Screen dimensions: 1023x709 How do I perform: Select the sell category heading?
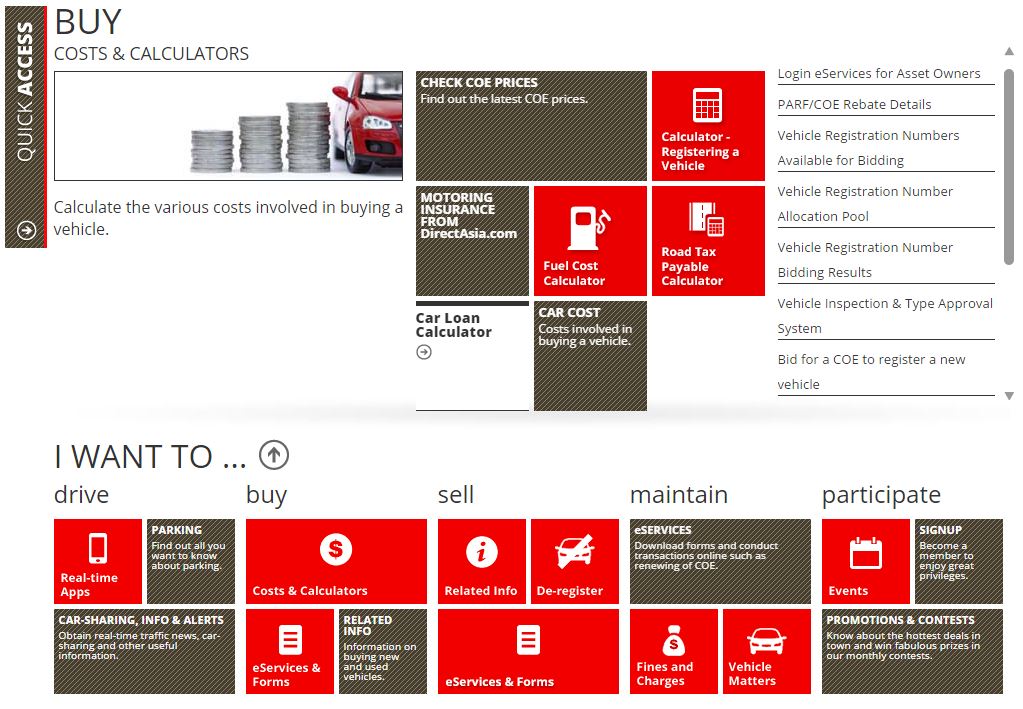coord(455,494)
